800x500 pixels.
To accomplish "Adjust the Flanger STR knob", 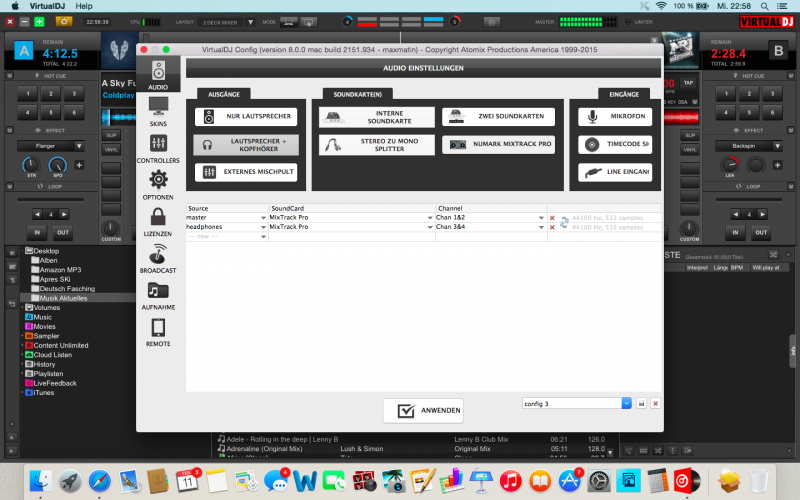I will [31, 165].
